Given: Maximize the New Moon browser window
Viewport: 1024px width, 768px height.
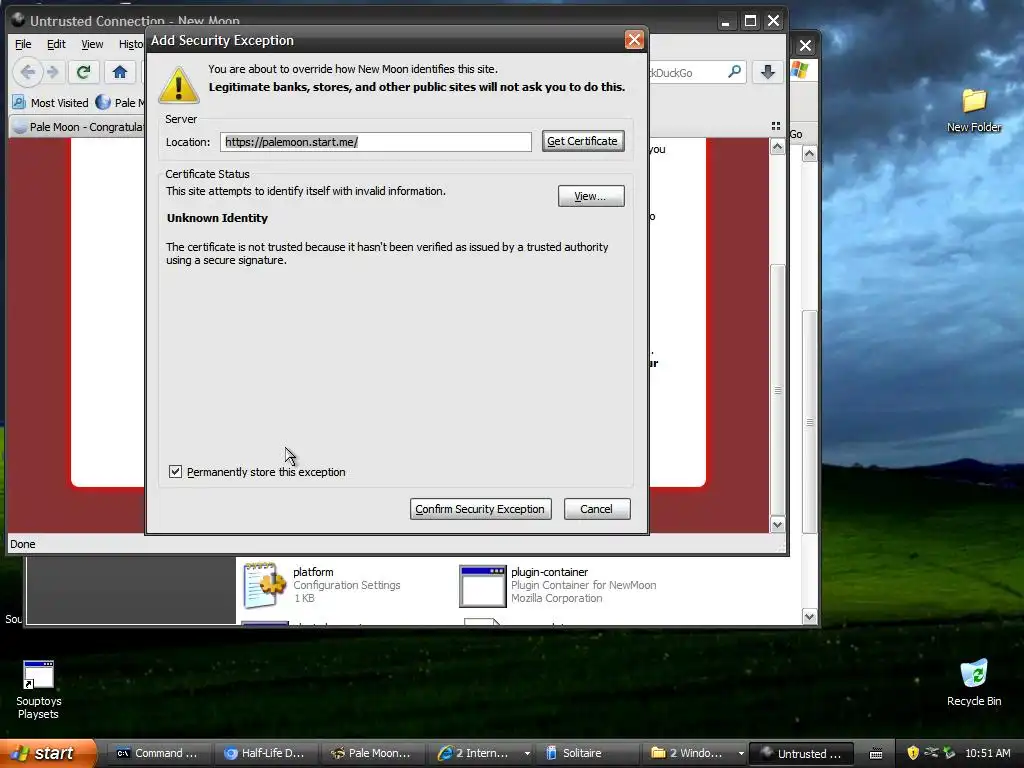Looking at the screenshot, I should tap(750, 21).
